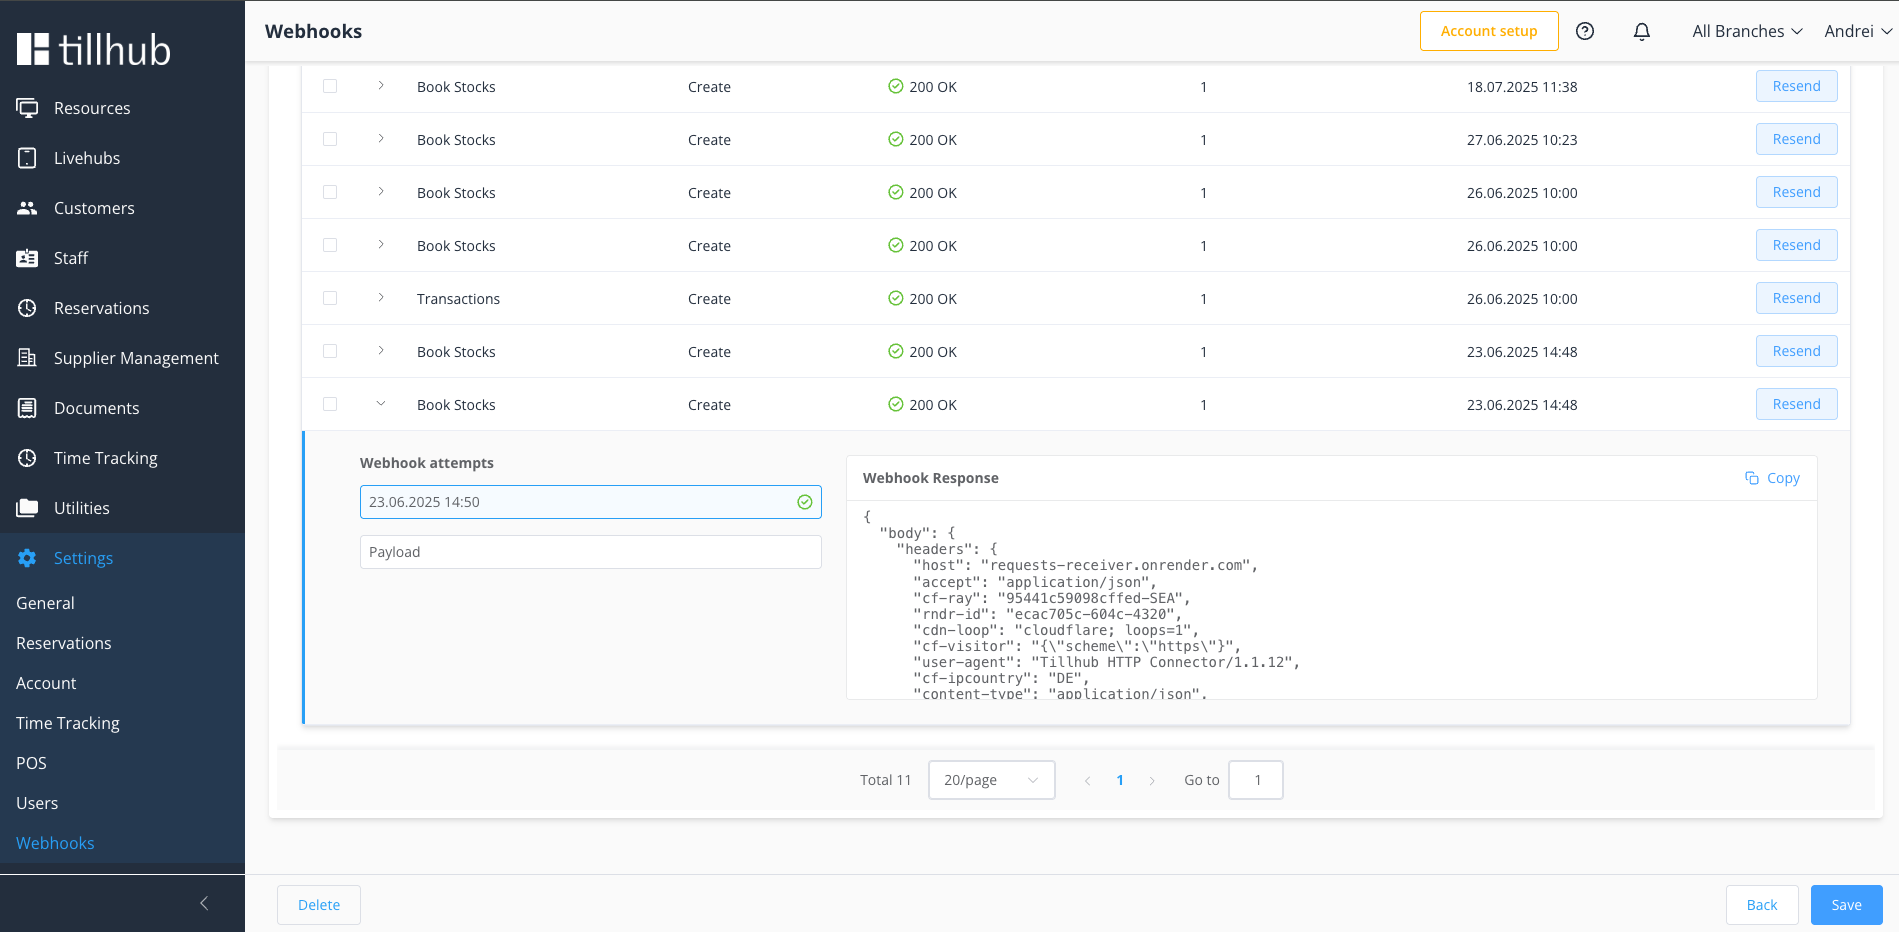
Task: Open help question mark icon
Action: pyautogui.click(x=1585, y=31)
